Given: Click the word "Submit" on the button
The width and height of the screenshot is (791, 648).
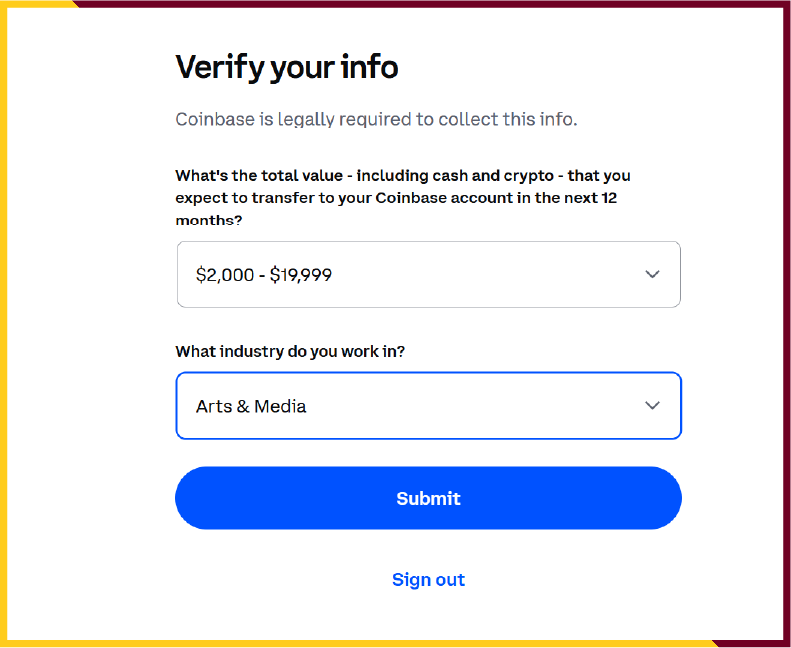Looking at the screenshot, I should click(x=428, y=498).
